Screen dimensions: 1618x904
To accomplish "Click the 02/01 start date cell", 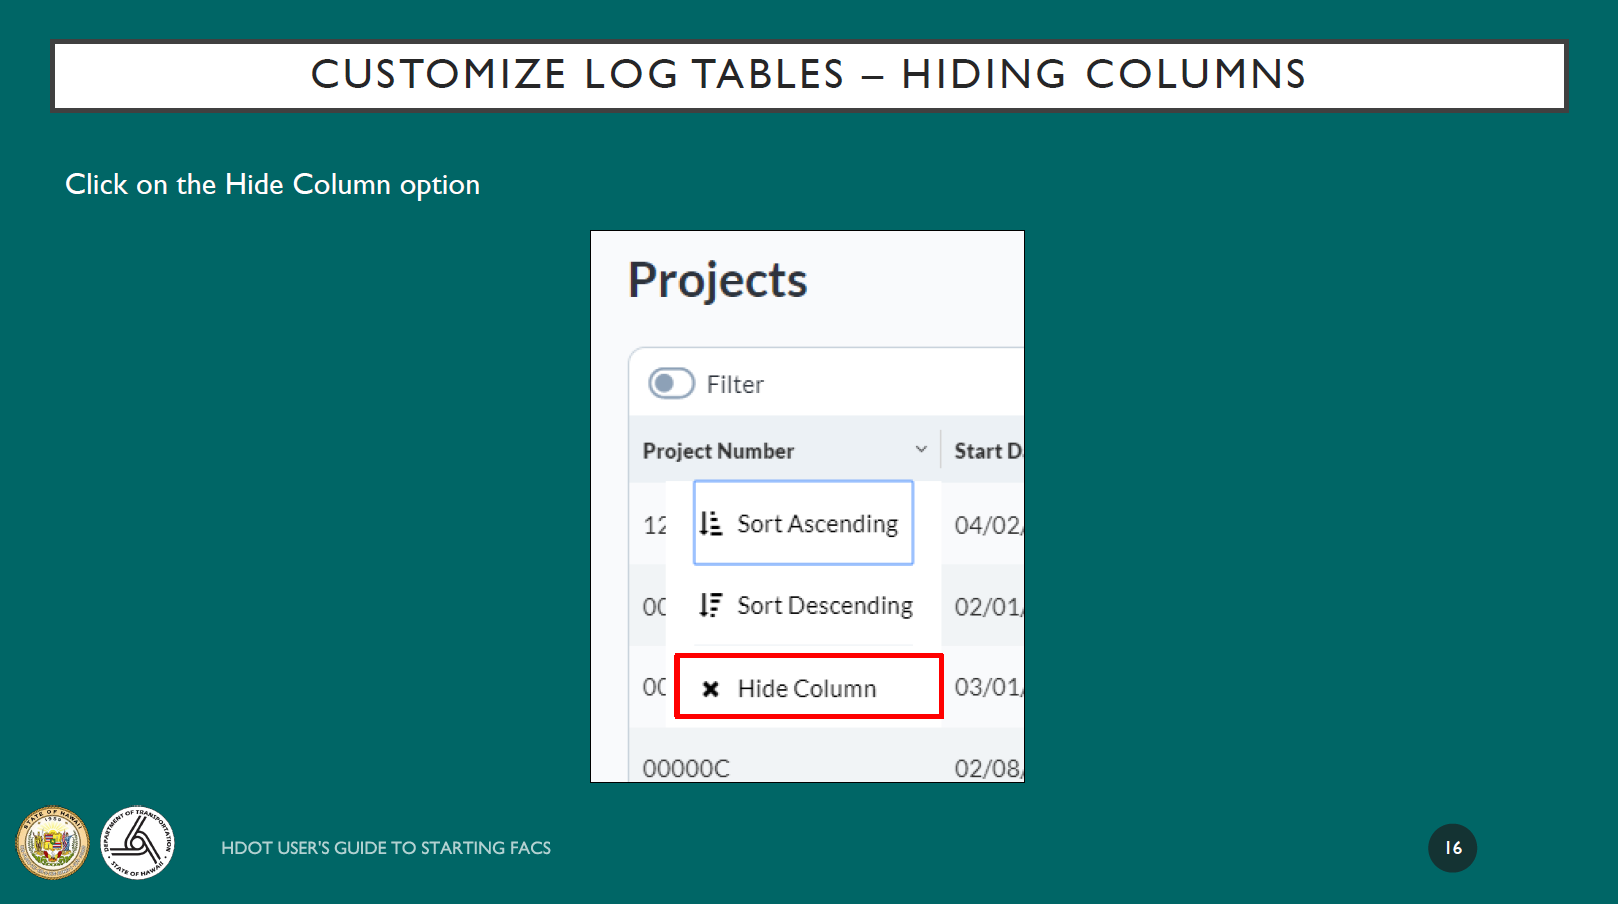I will coord(988,607).
